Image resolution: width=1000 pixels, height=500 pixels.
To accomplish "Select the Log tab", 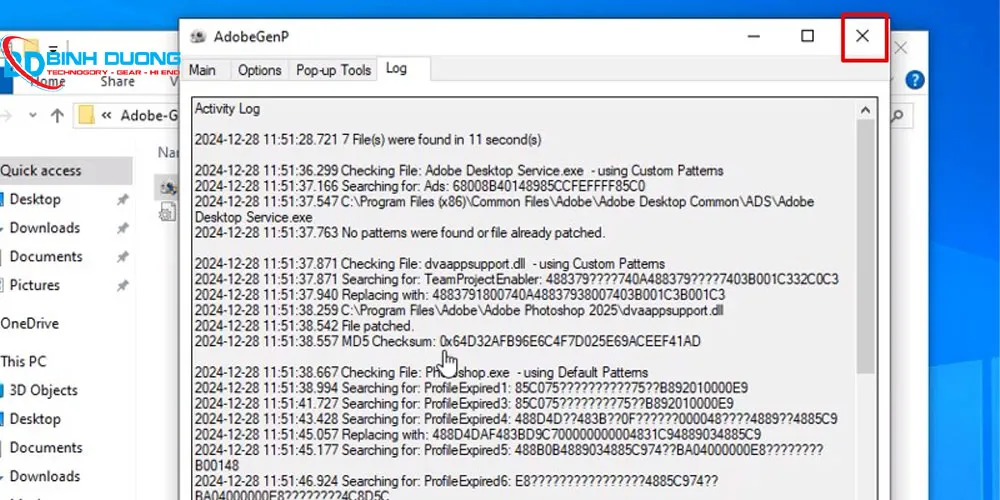I will 396,69.
